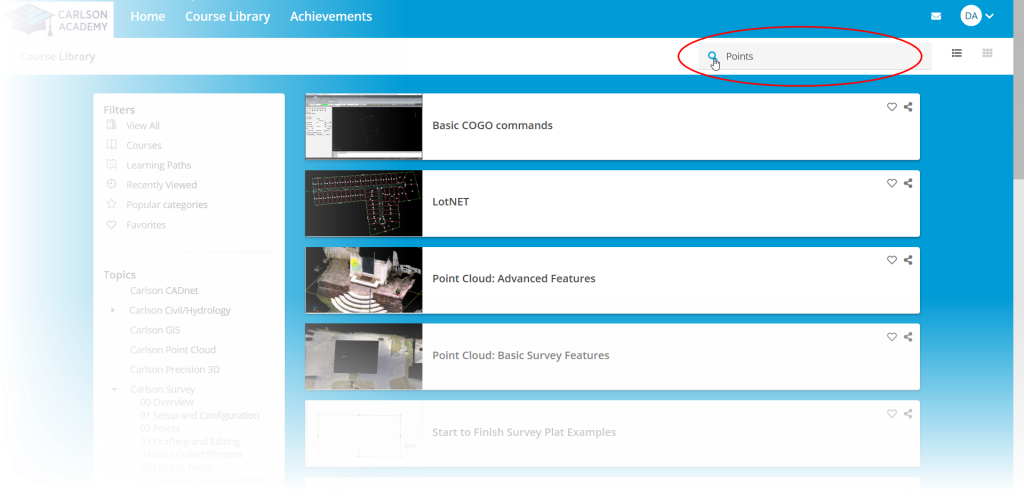Filter by Learning Paths
The image size is (1024, 492).
(159, 165)
